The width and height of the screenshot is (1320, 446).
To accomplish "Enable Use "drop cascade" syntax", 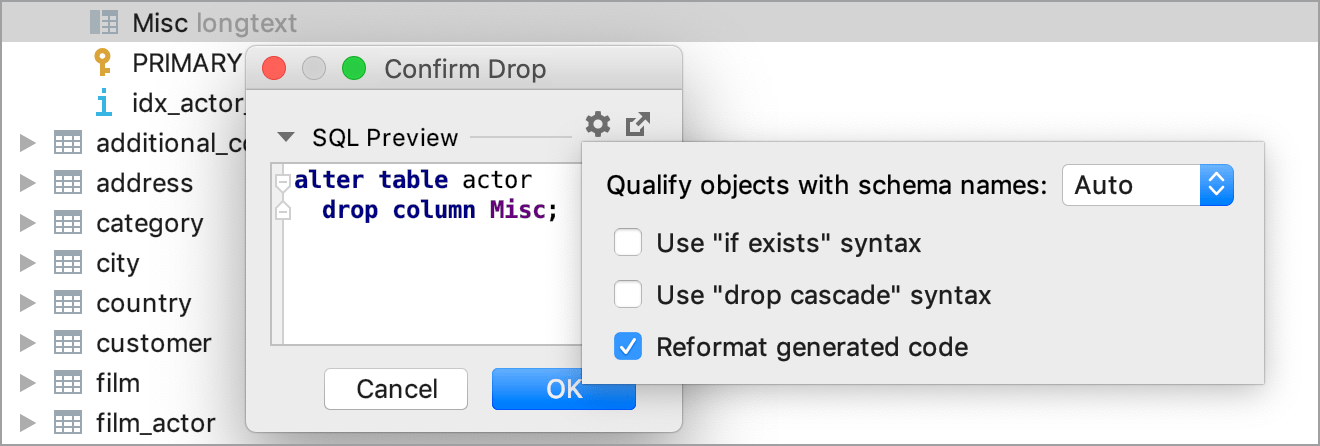I will [x=628, y=295].
